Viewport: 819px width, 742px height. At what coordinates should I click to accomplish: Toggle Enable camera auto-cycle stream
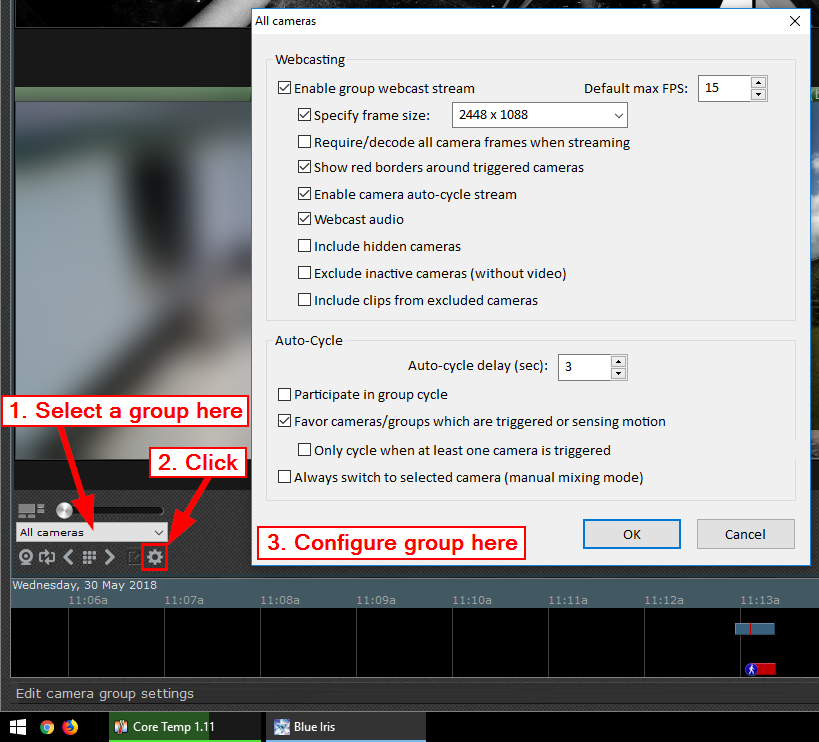coord(304,194)
